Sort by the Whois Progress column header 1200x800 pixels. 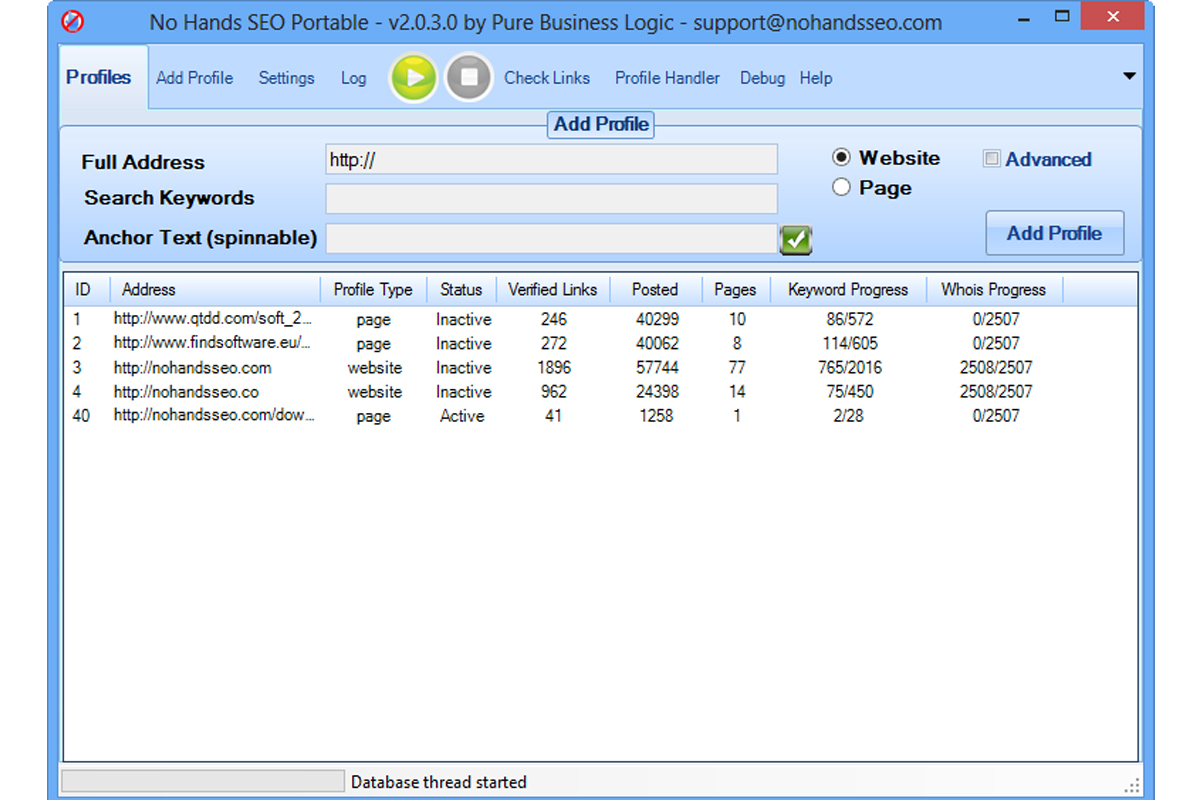[994, 290]
